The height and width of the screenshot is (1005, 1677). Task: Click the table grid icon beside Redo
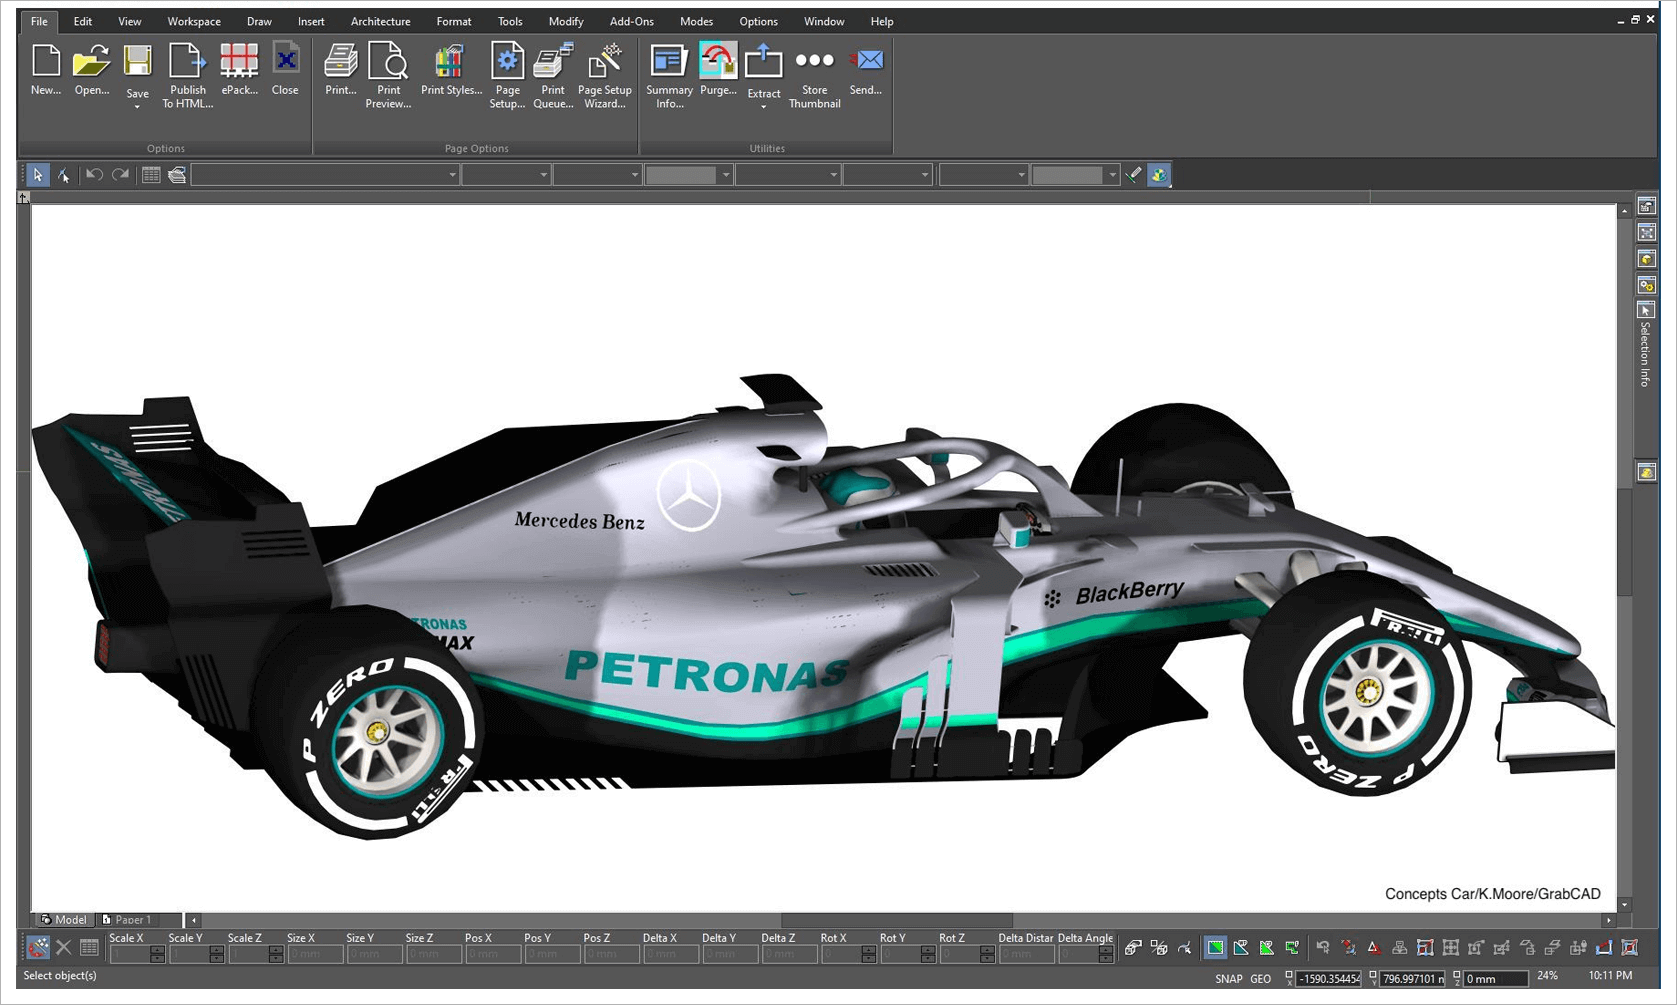[151, 175]
